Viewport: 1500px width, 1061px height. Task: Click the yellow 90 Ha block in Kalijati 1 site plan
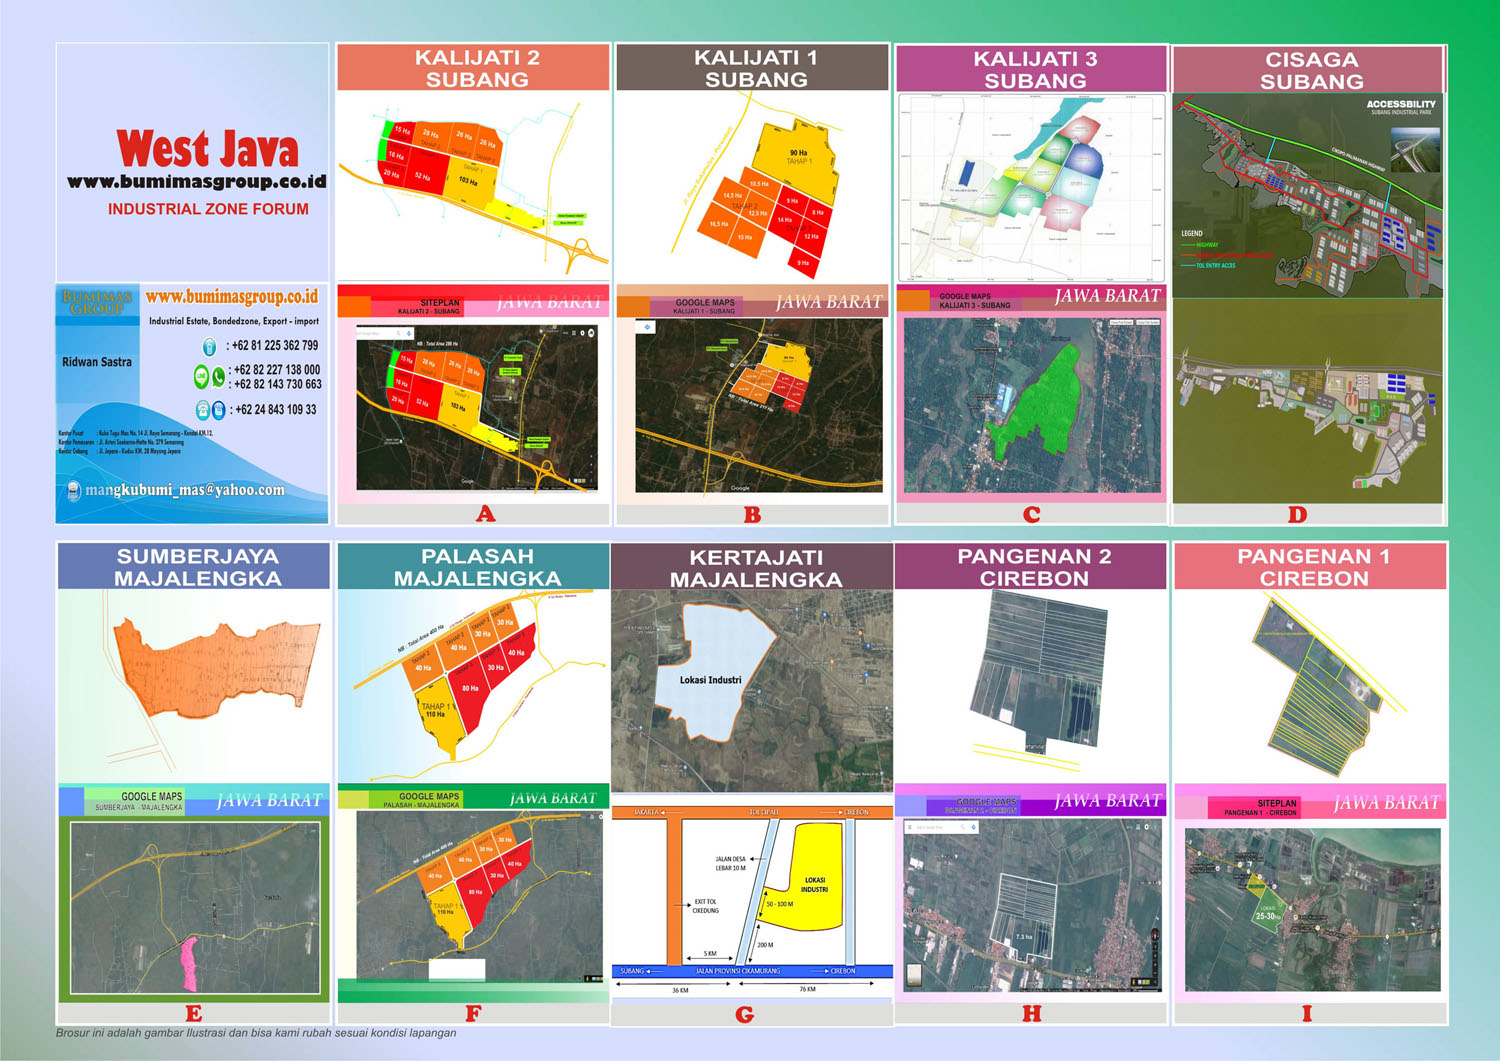click(797, 160)
